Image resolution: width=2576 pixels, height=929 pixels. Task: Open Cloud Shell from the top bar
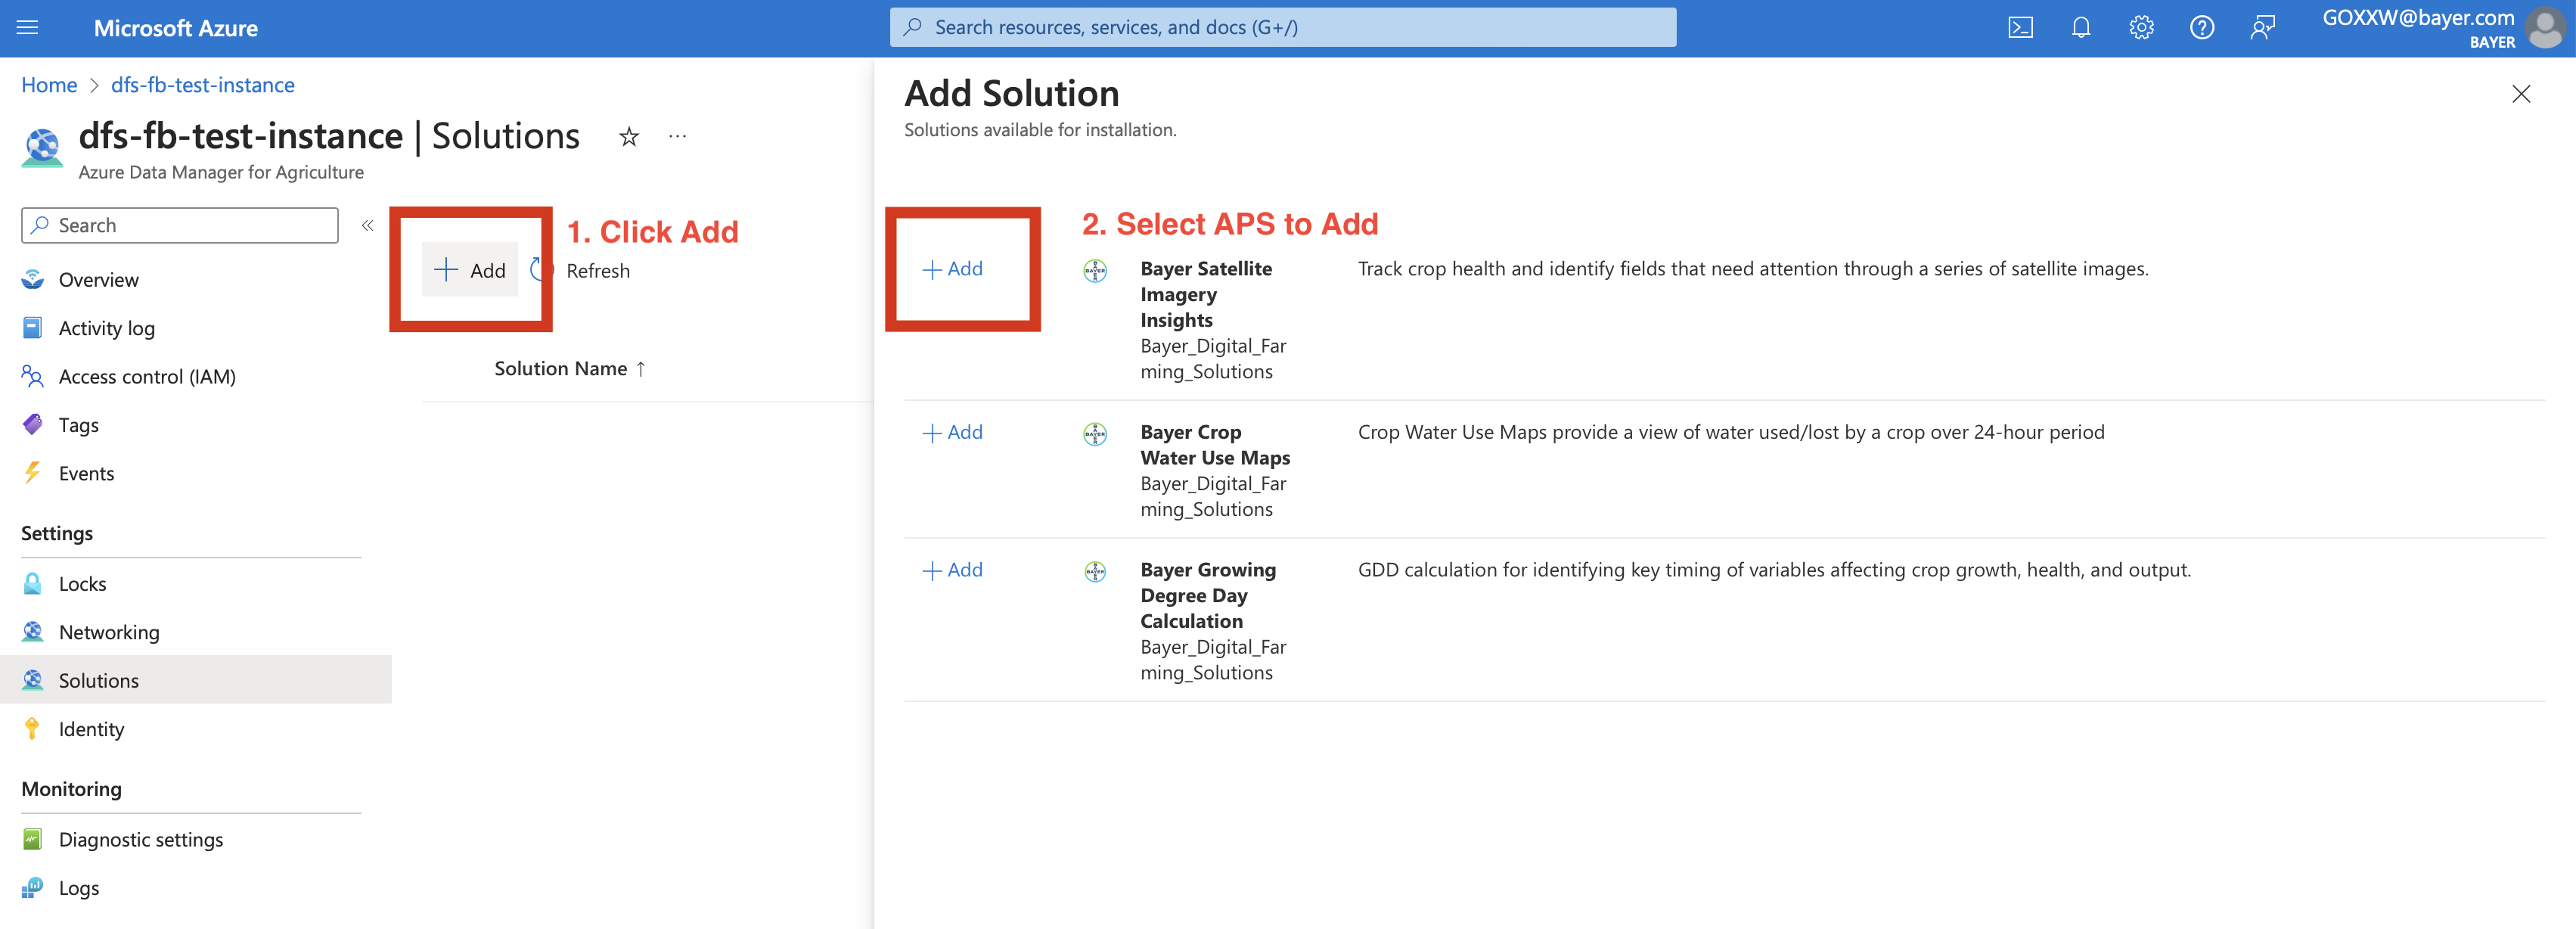(x=2020, y=28)
